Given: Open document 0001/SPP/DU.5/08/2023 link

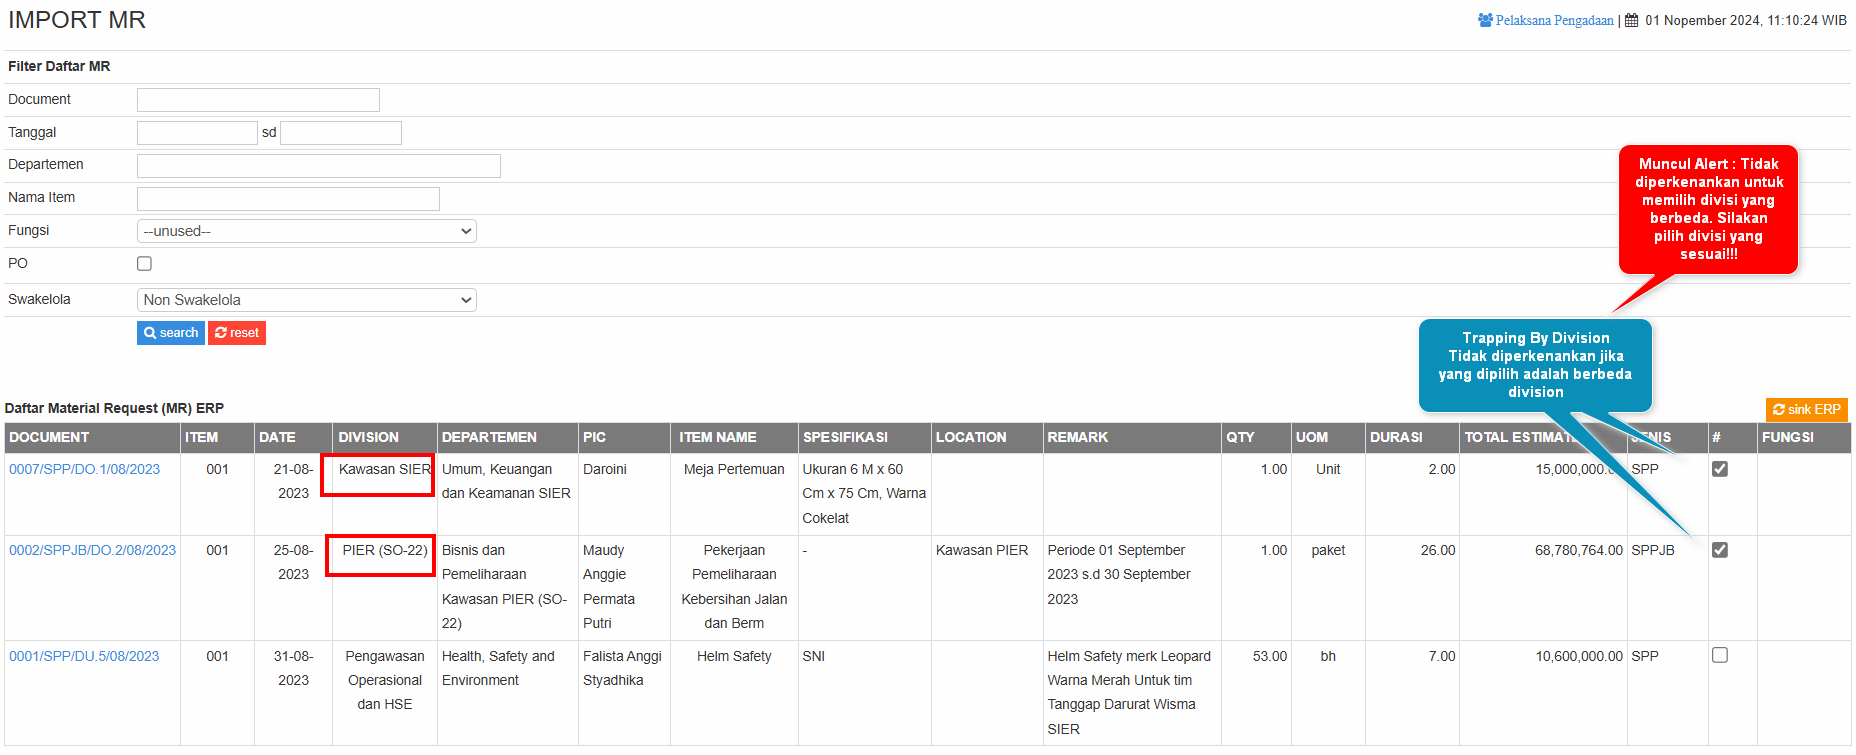Looking at the screenshot, I should (x=84, y=656).
